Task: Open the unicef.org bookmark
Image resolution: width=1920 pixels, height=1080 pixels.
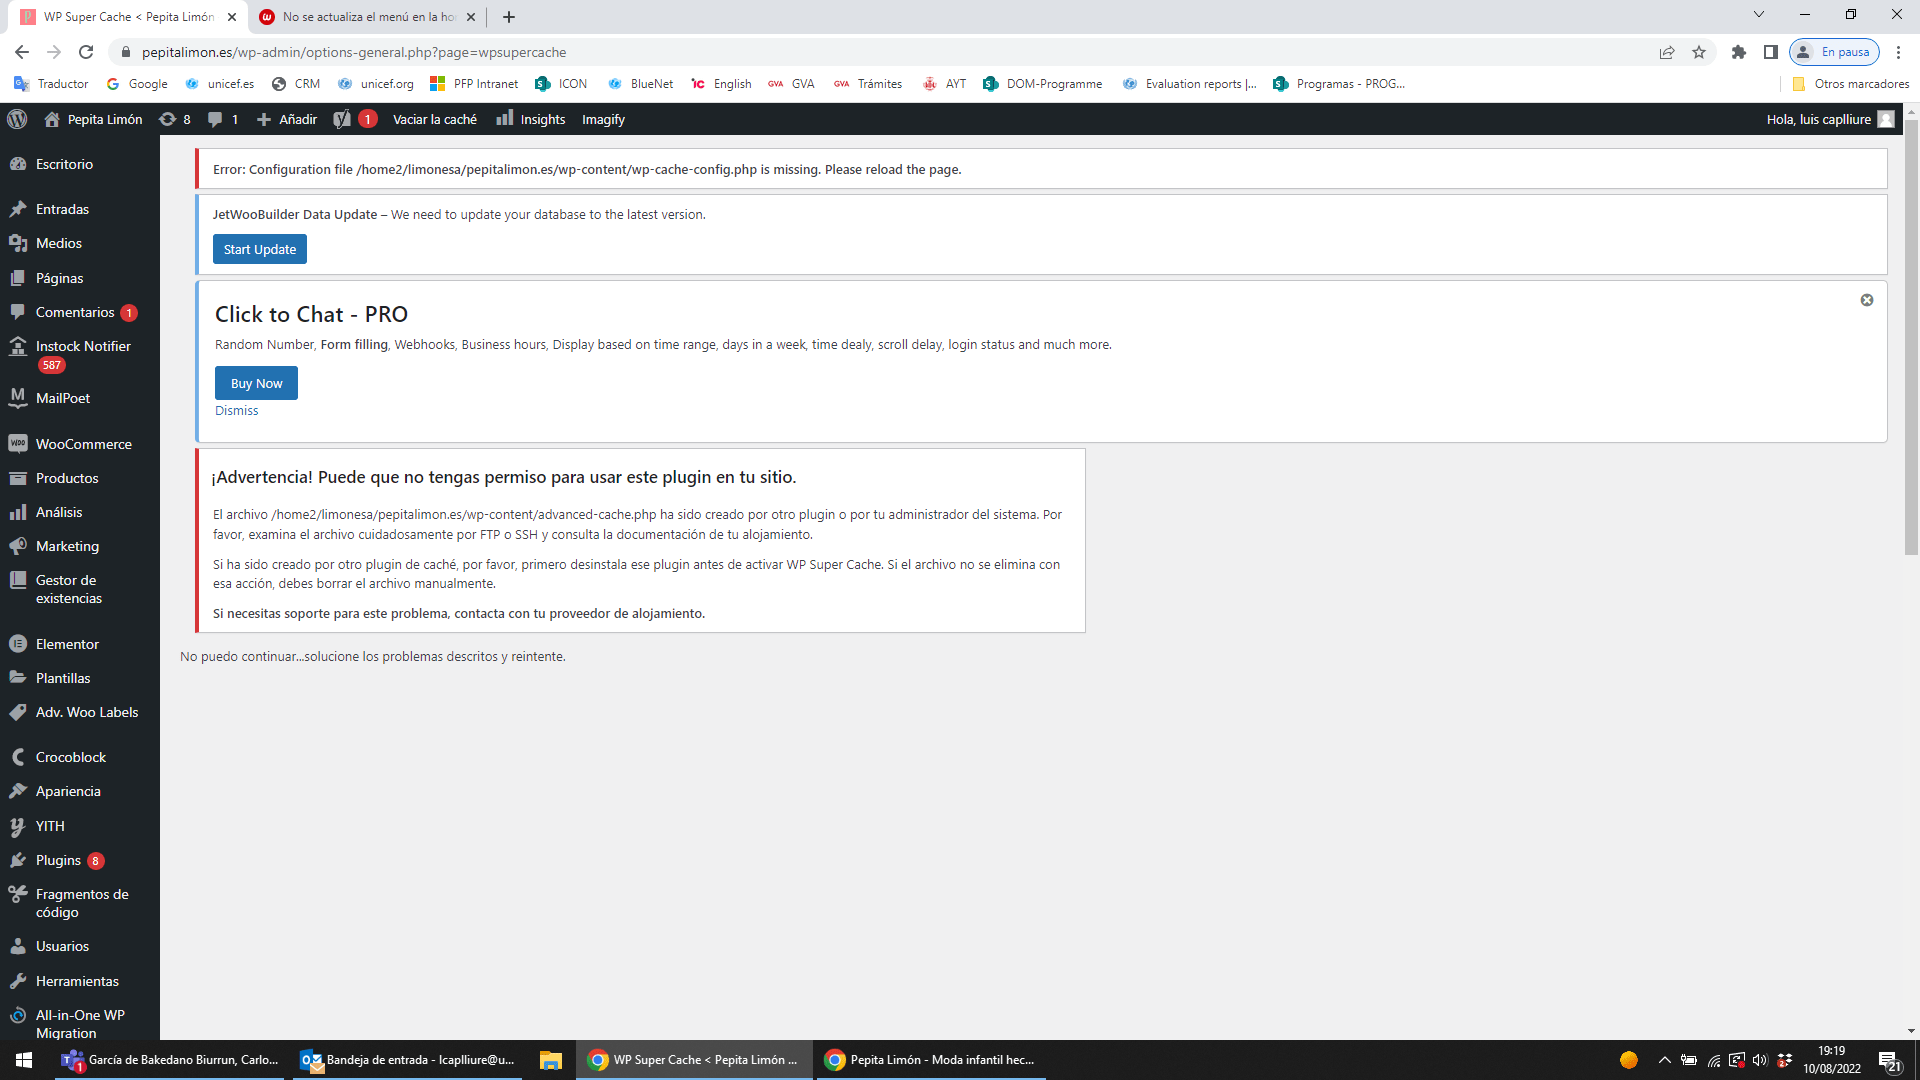Action: click(x=376, y=84)
